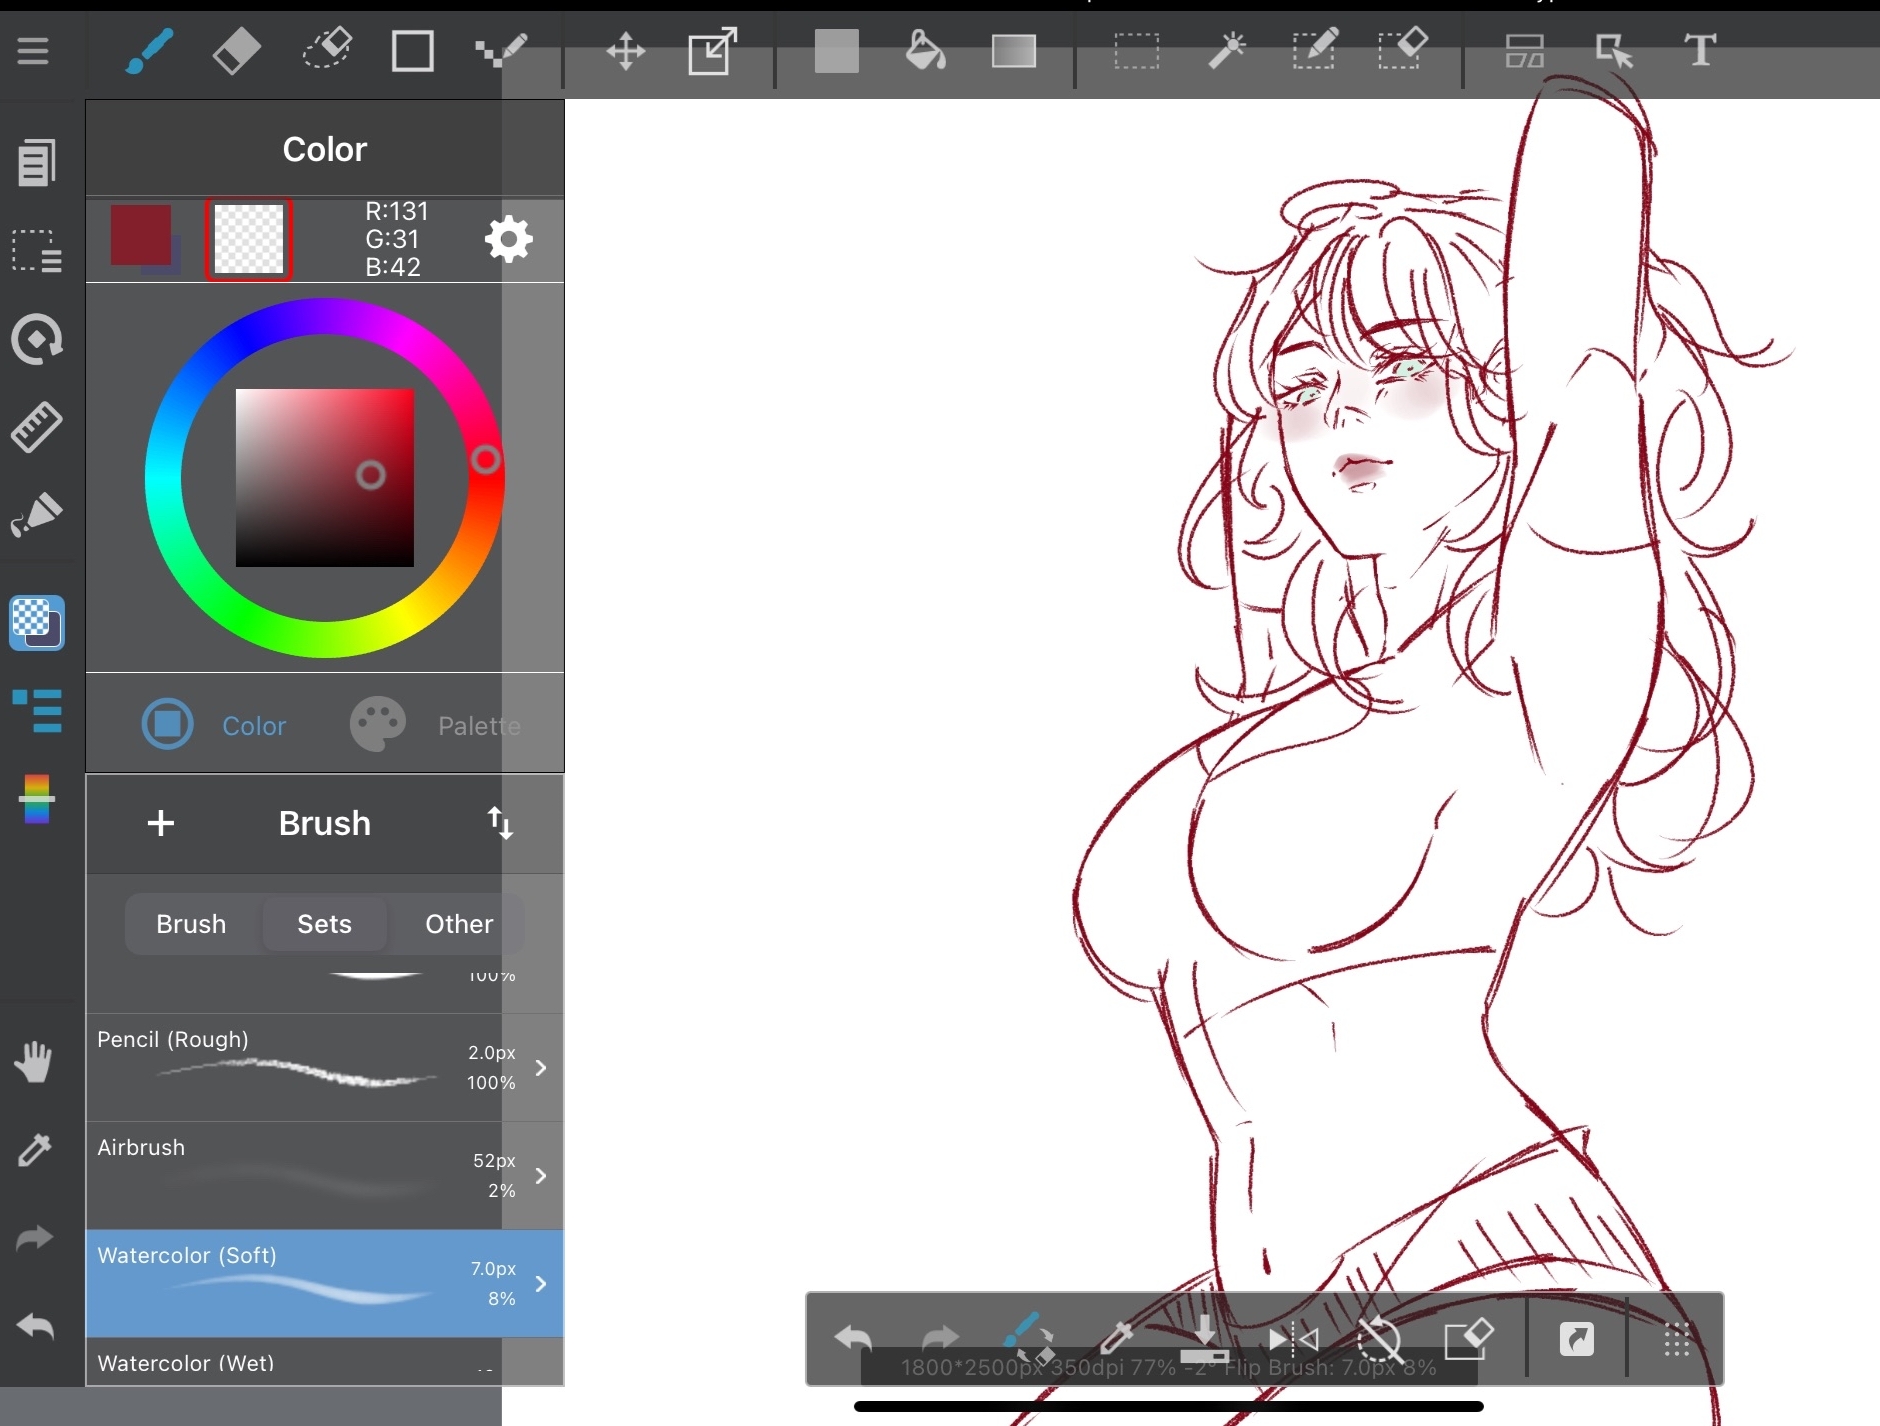Select the Gradient tool
This screenshot has height=1426, width=1880.
[1013, 50]
